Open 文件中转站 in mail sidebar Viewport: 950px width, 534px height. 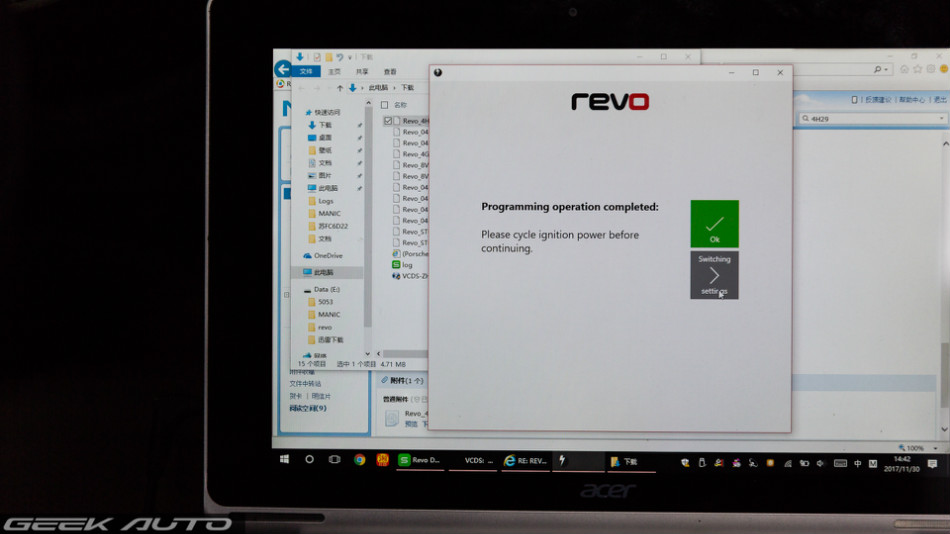305,384
